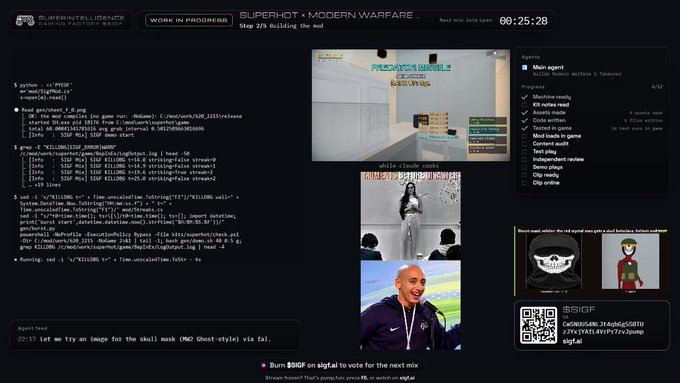680x383 pixels.
Task: Click the Agent feed heading
Action: pos(33,328)
